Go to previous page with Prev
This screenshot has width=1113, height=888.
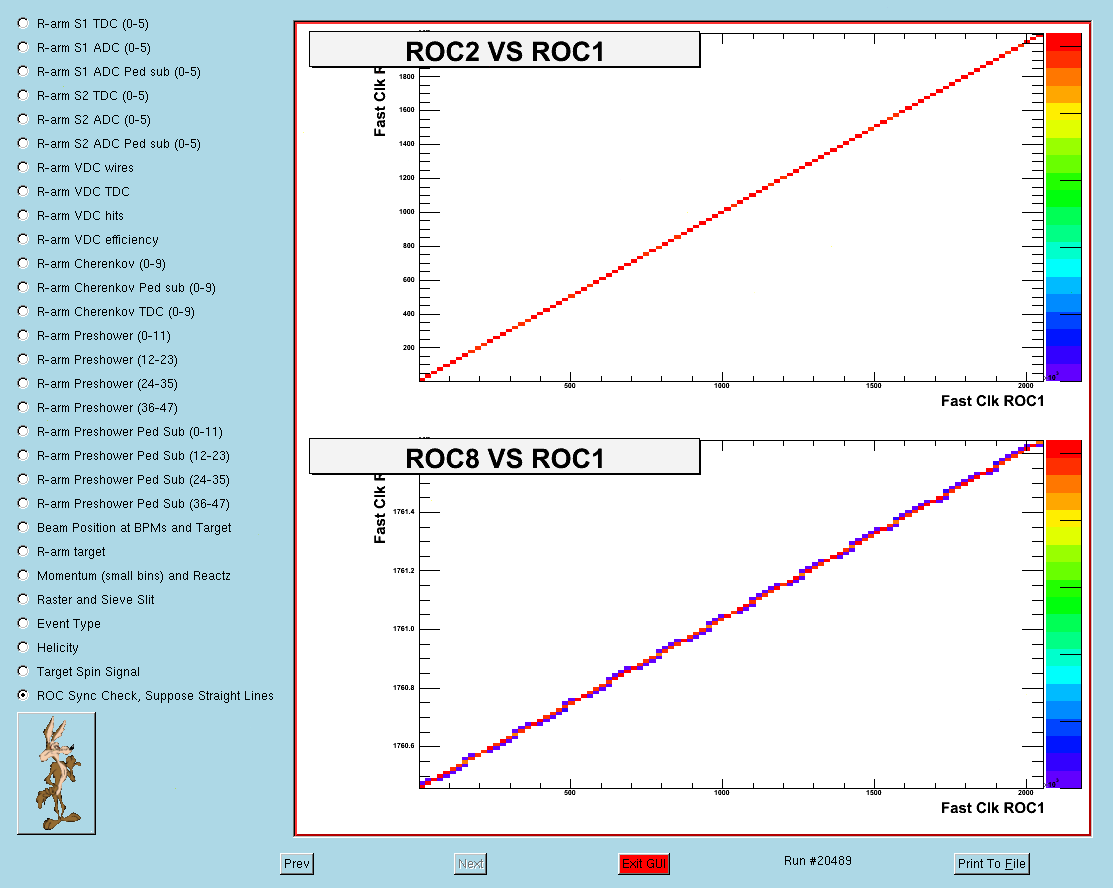coord(297,863)
